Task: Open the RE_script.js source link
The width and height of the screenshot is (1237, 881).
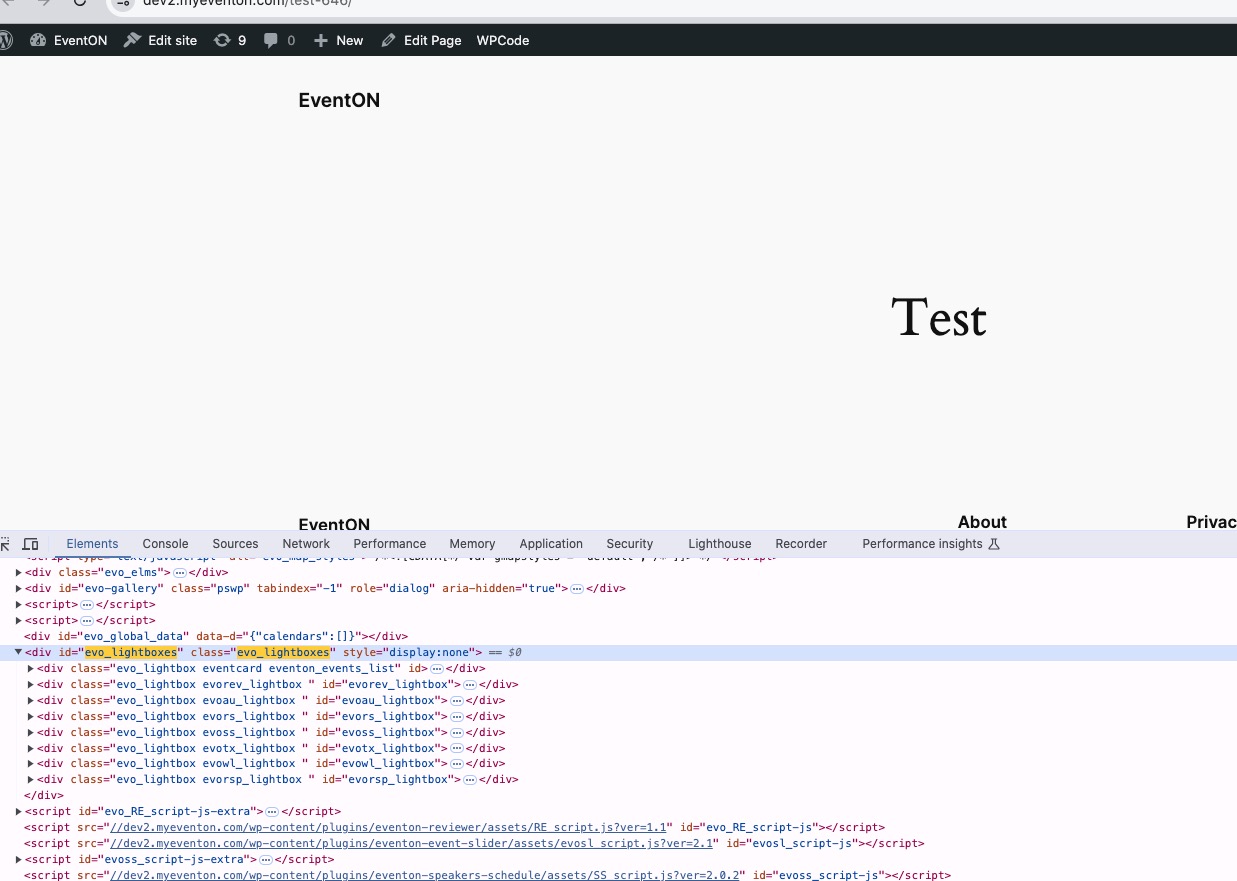Action: click(388, 827)
